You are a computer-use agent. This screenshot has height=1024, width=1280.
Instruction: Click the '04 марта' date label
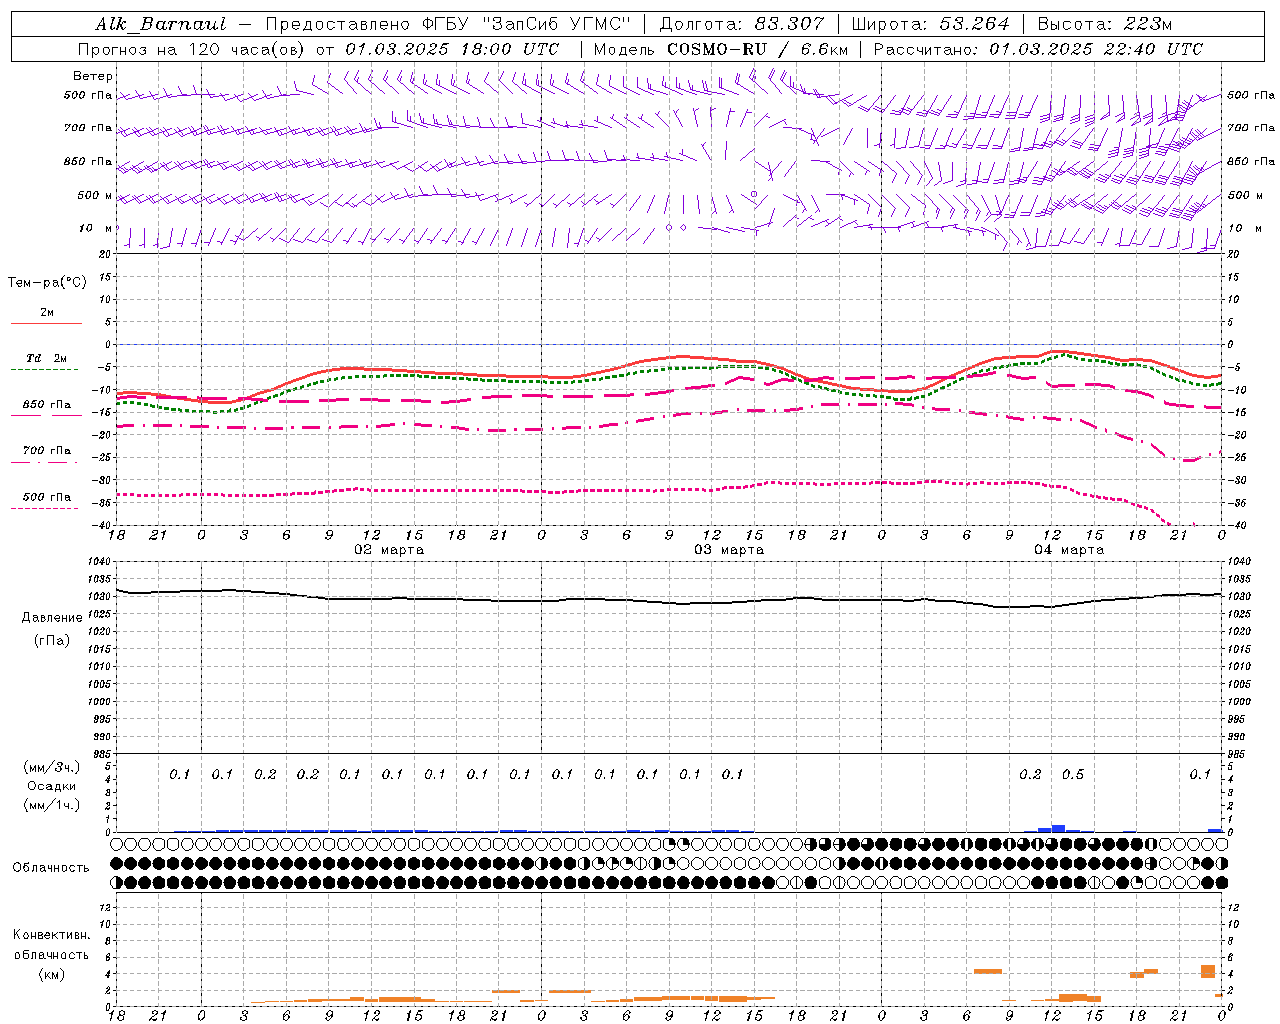point(1069,550)
